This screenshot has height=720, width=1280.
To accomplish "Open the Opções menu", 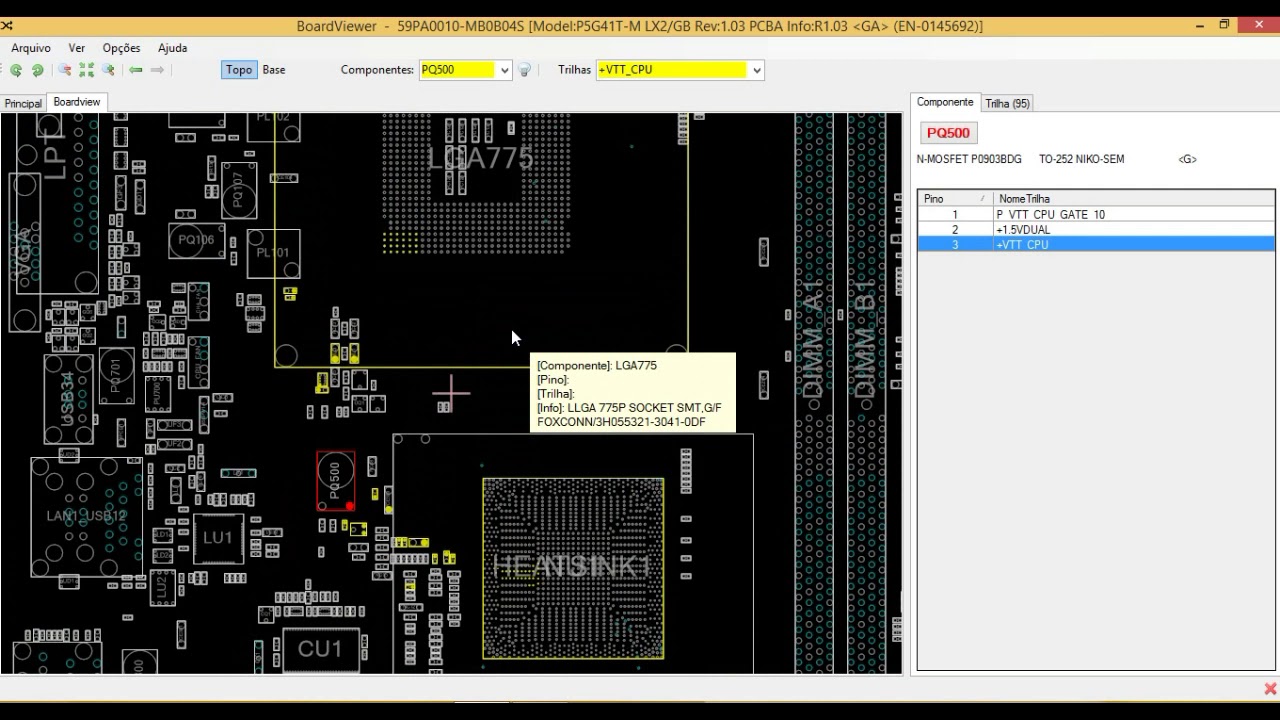I will (122, 48).
